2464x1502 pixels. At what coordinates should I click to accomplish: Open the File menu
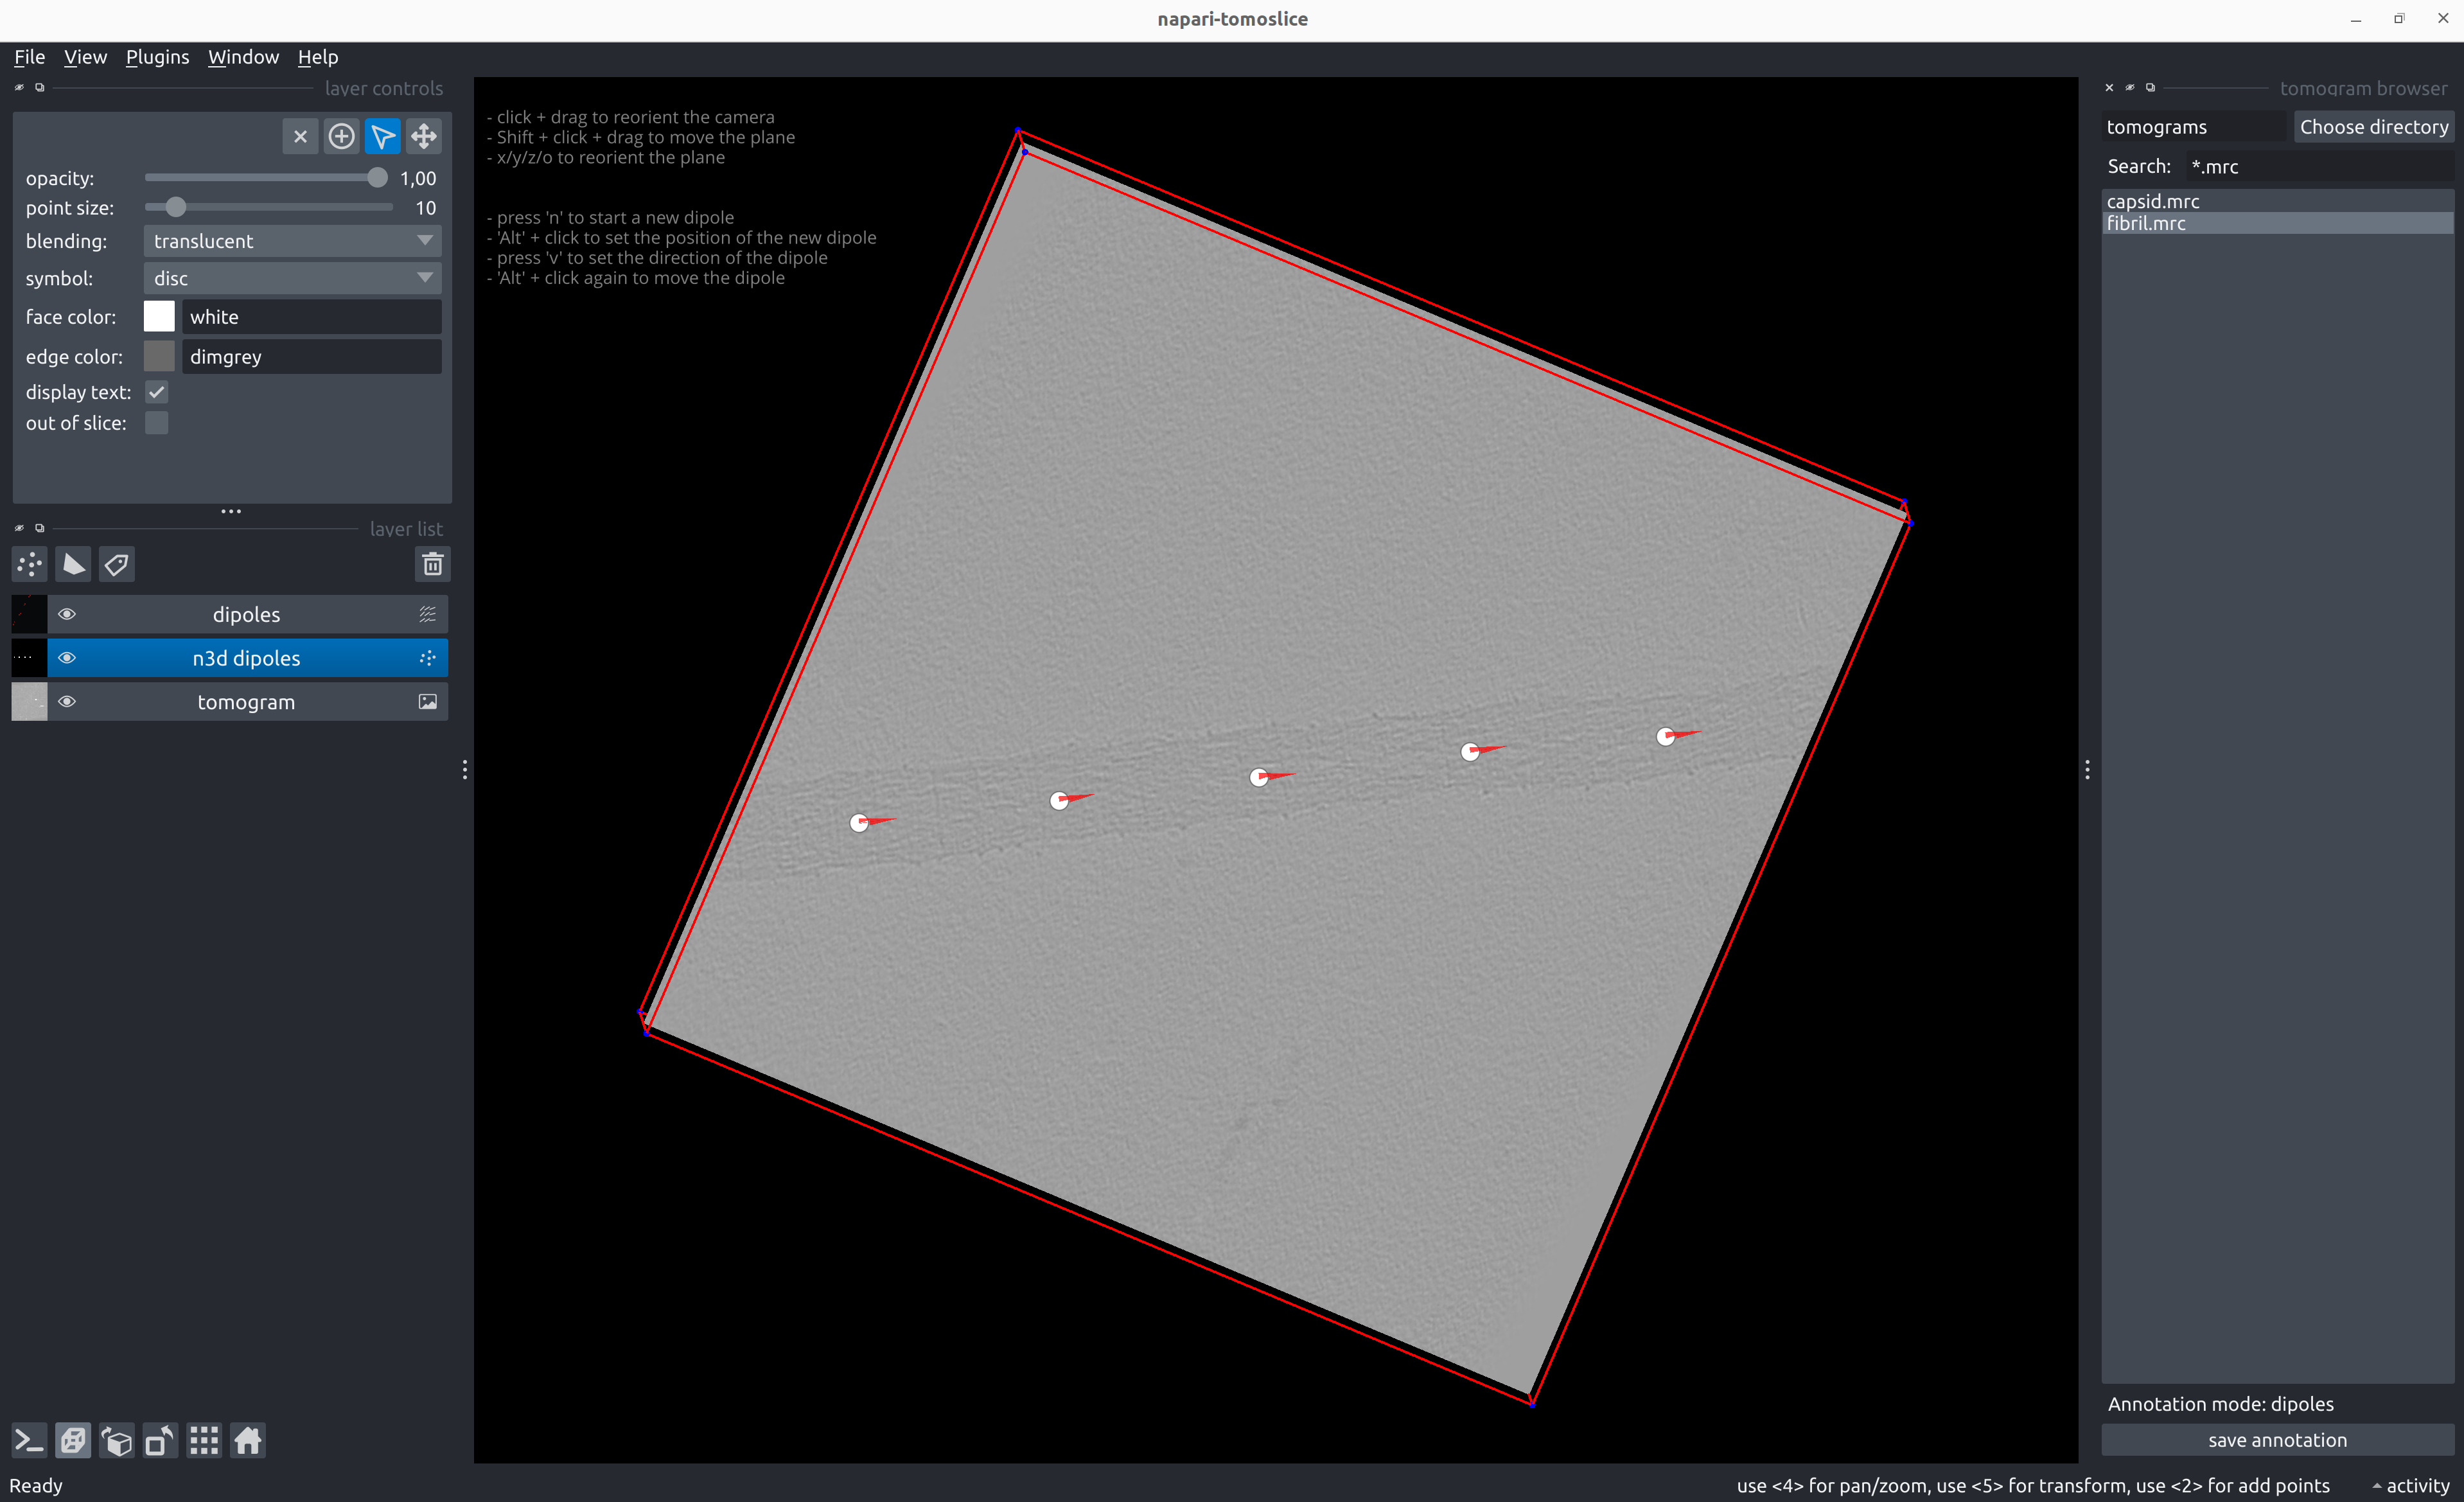coord(29,57)
